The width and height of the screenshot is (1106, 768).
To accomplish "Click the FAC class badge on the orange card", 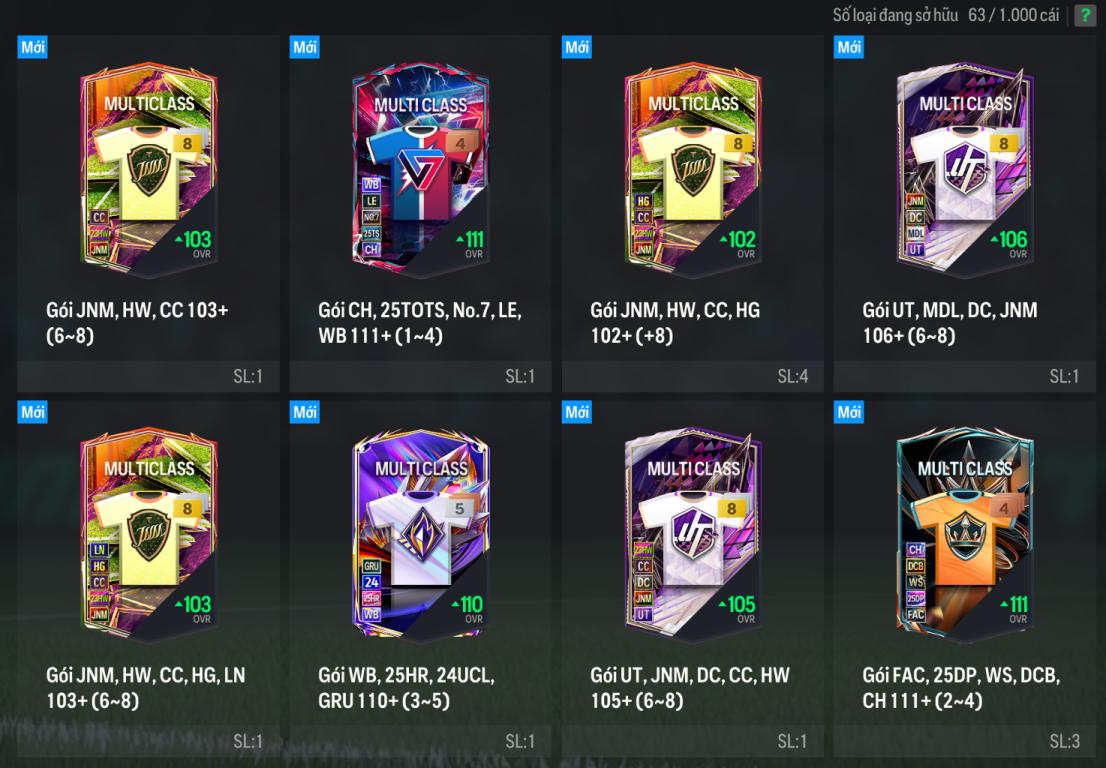I will pyautogui.click(x=916, y=614).
